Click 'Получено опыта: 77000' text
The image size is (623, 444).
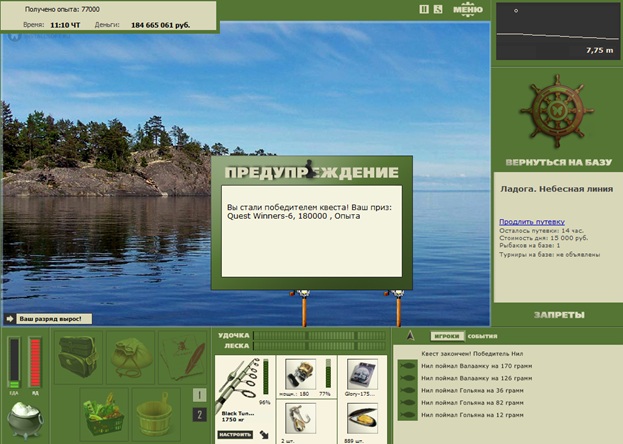click(x=62, y=9)
